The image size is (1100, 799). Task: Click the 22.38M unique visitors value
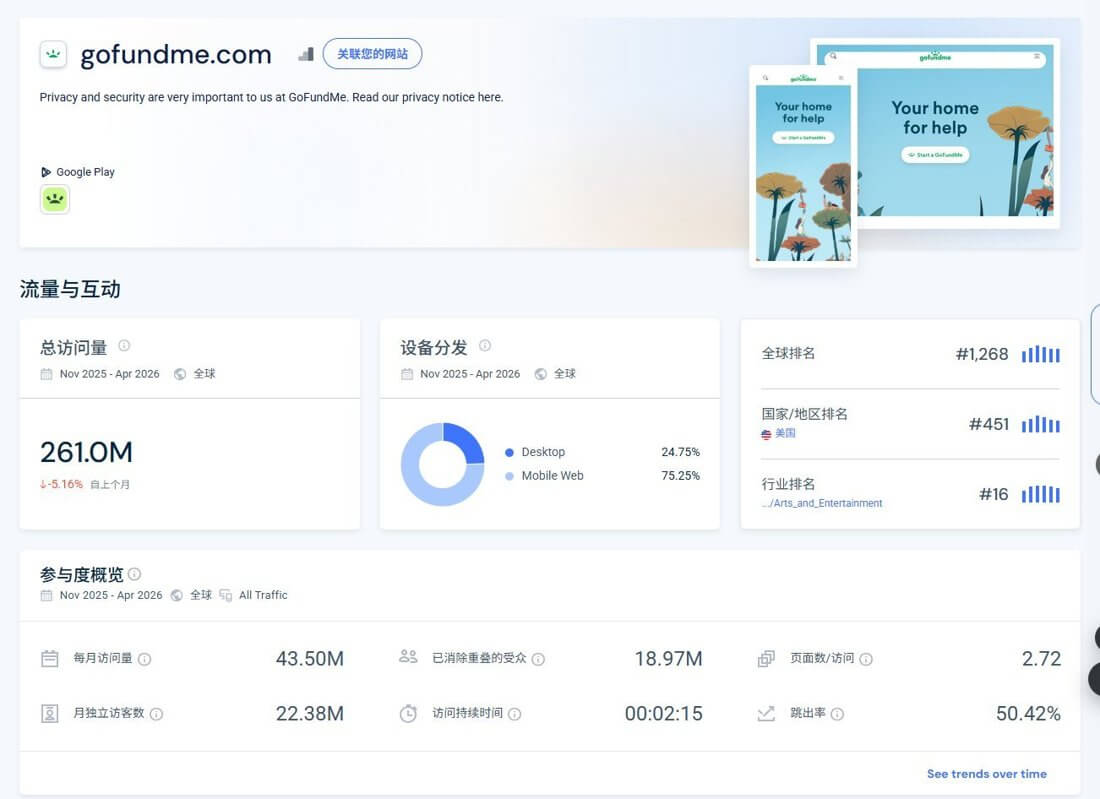pyautogui.click(x=309, y=713)
